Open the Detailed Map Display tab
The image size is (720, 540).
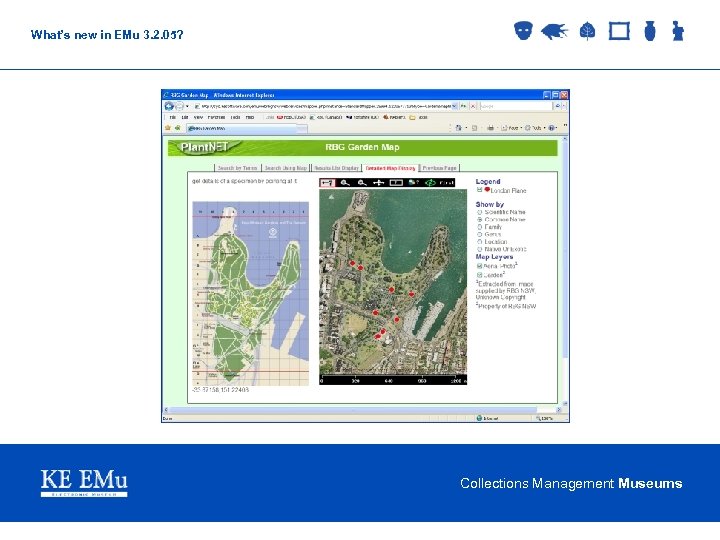click(390, 168)
